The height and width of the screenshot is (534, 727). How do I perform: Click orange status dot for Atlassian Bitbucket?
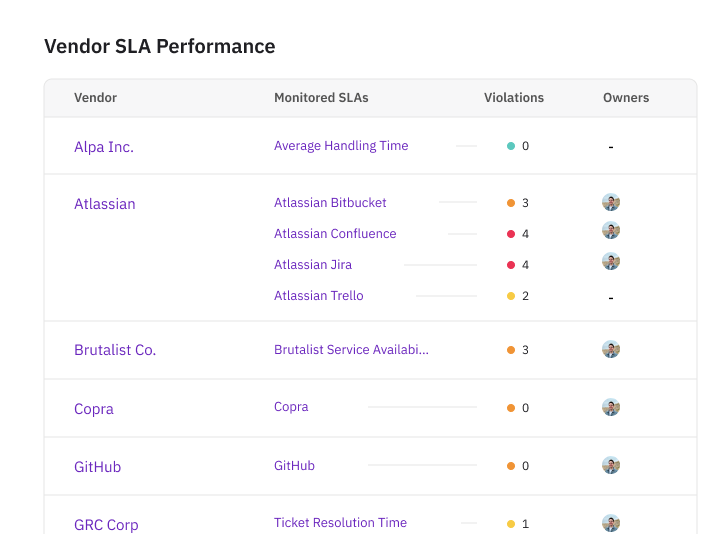(x=511, y=203)
